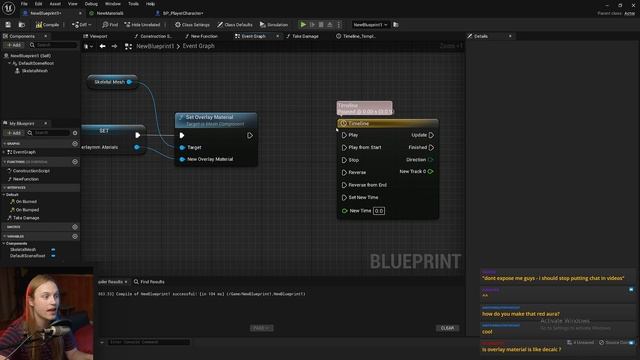This screenshot has width=640, height=360.
Task: Open the Asset menu
Action: 55,4
